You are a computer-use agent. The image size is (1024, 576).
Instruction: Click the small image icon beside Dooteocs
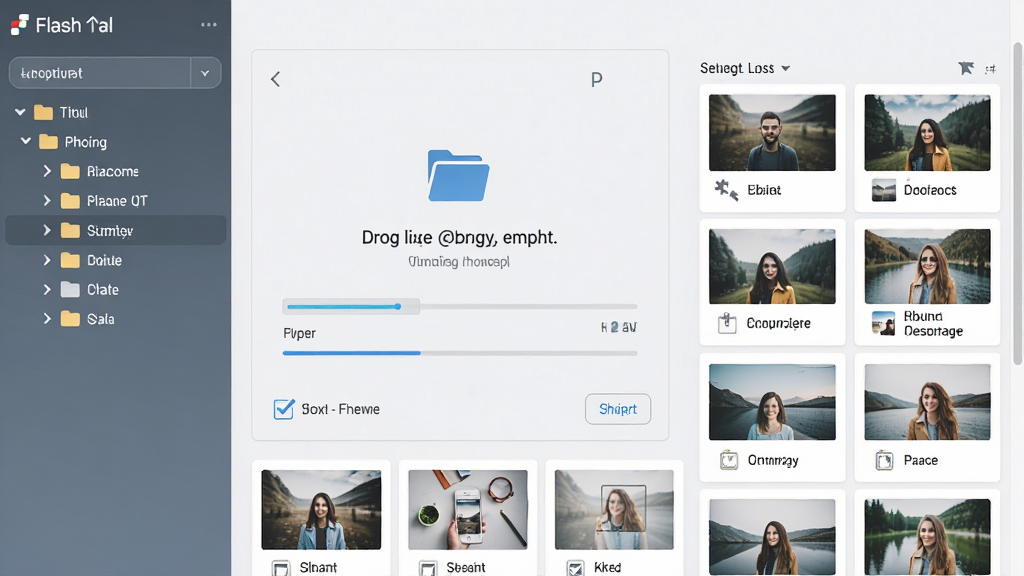884,190
